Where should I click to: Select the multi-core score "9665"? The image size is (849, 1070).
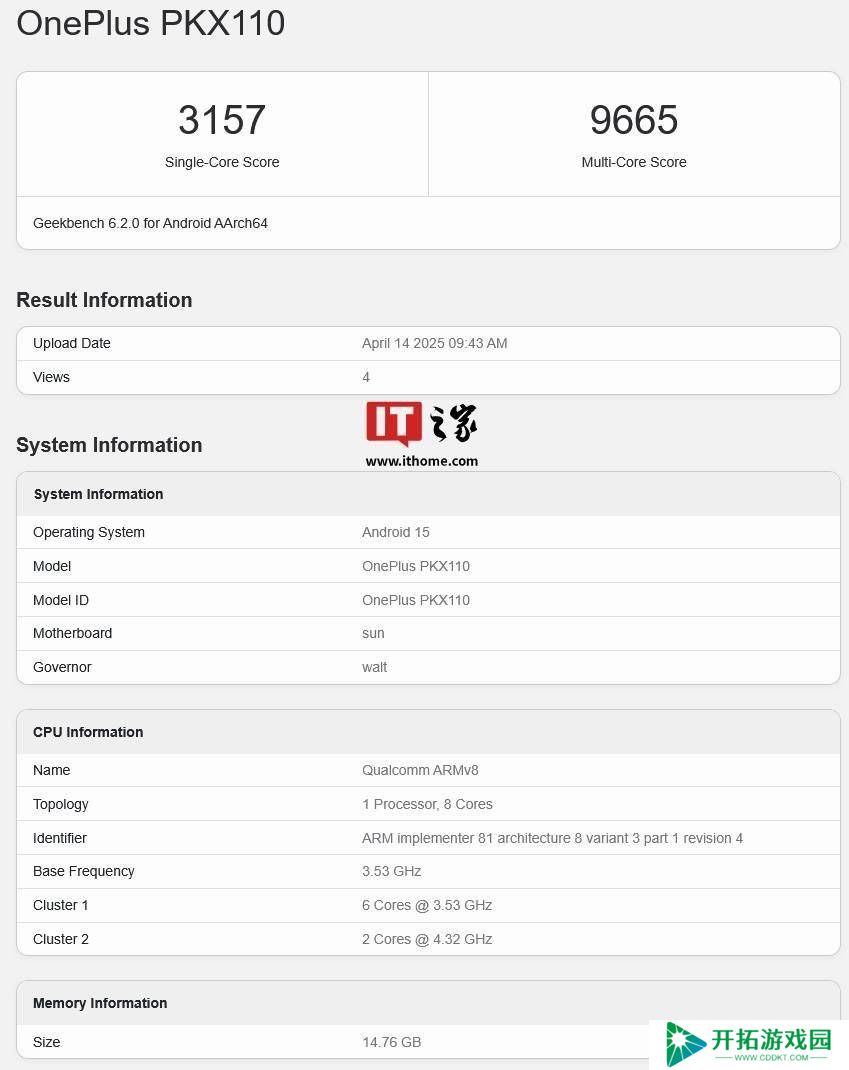point(634,119)
